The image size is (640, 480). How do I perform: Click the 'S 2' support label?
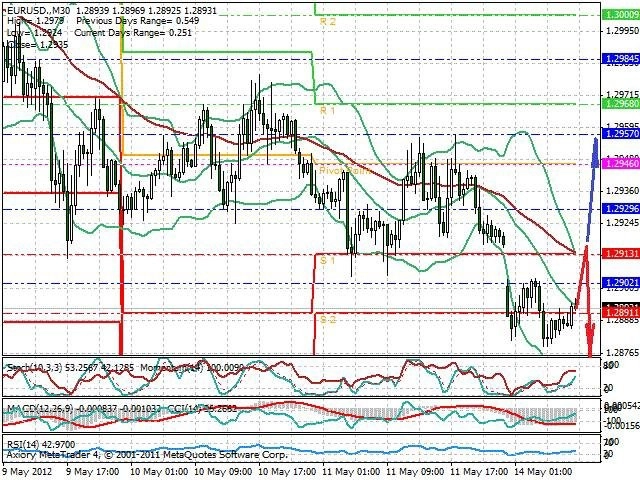[x=328, y=320]
